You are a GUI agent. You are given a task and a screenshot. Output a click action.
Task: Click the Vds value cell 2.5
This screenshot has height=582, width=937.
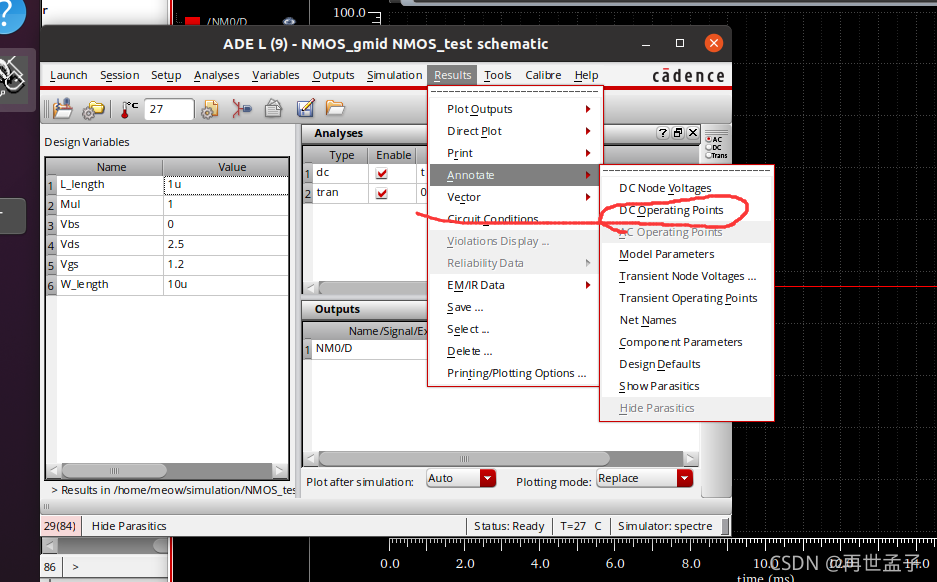[x=226, y=244]
